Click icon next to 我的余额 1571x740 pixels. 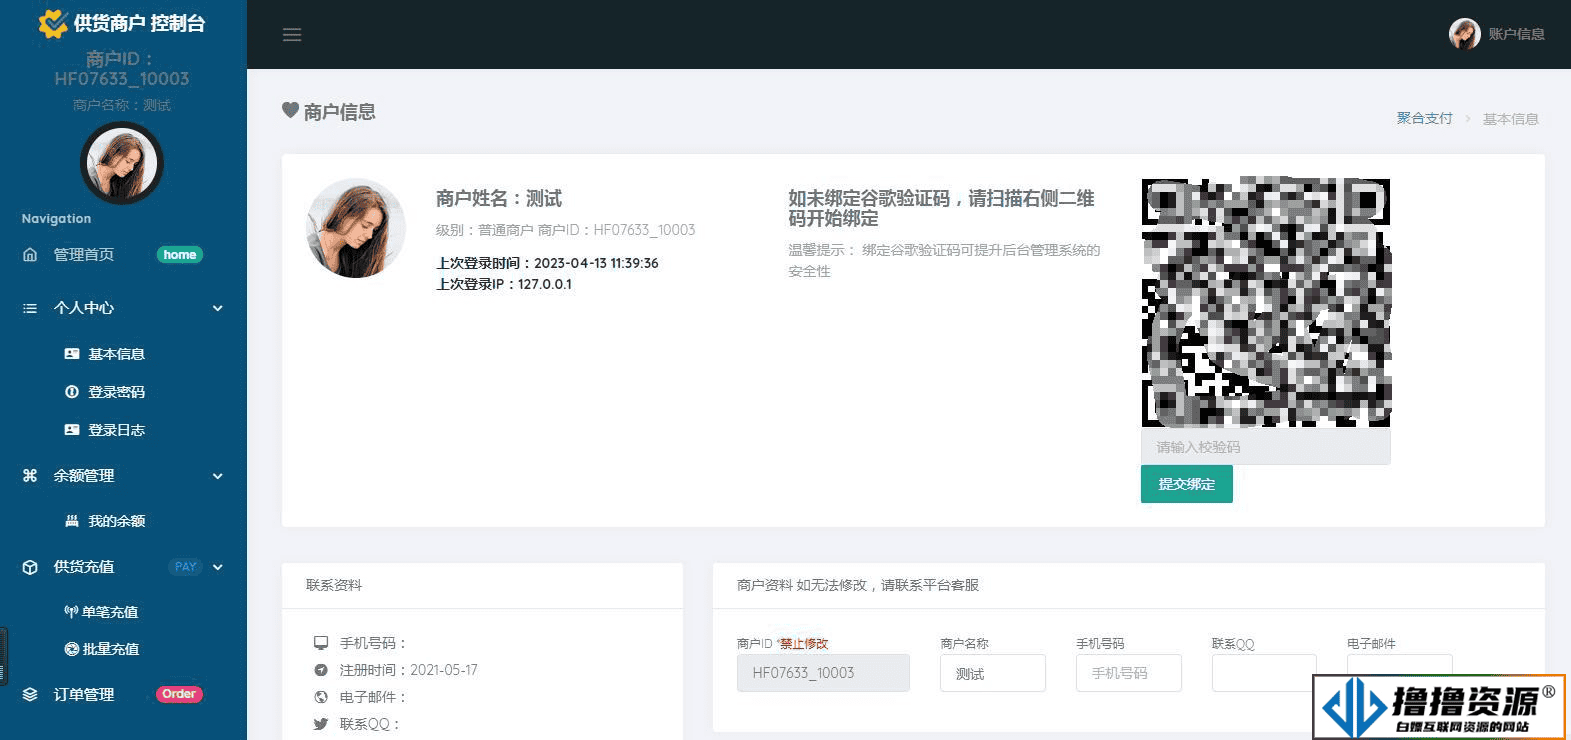72,521
